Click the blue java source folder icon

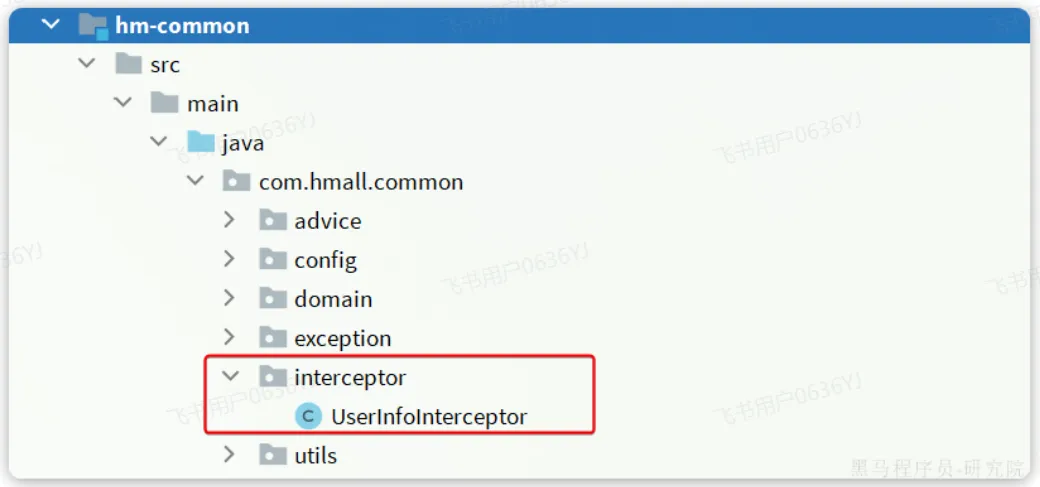pyautogui.click(x=201, y=143)
